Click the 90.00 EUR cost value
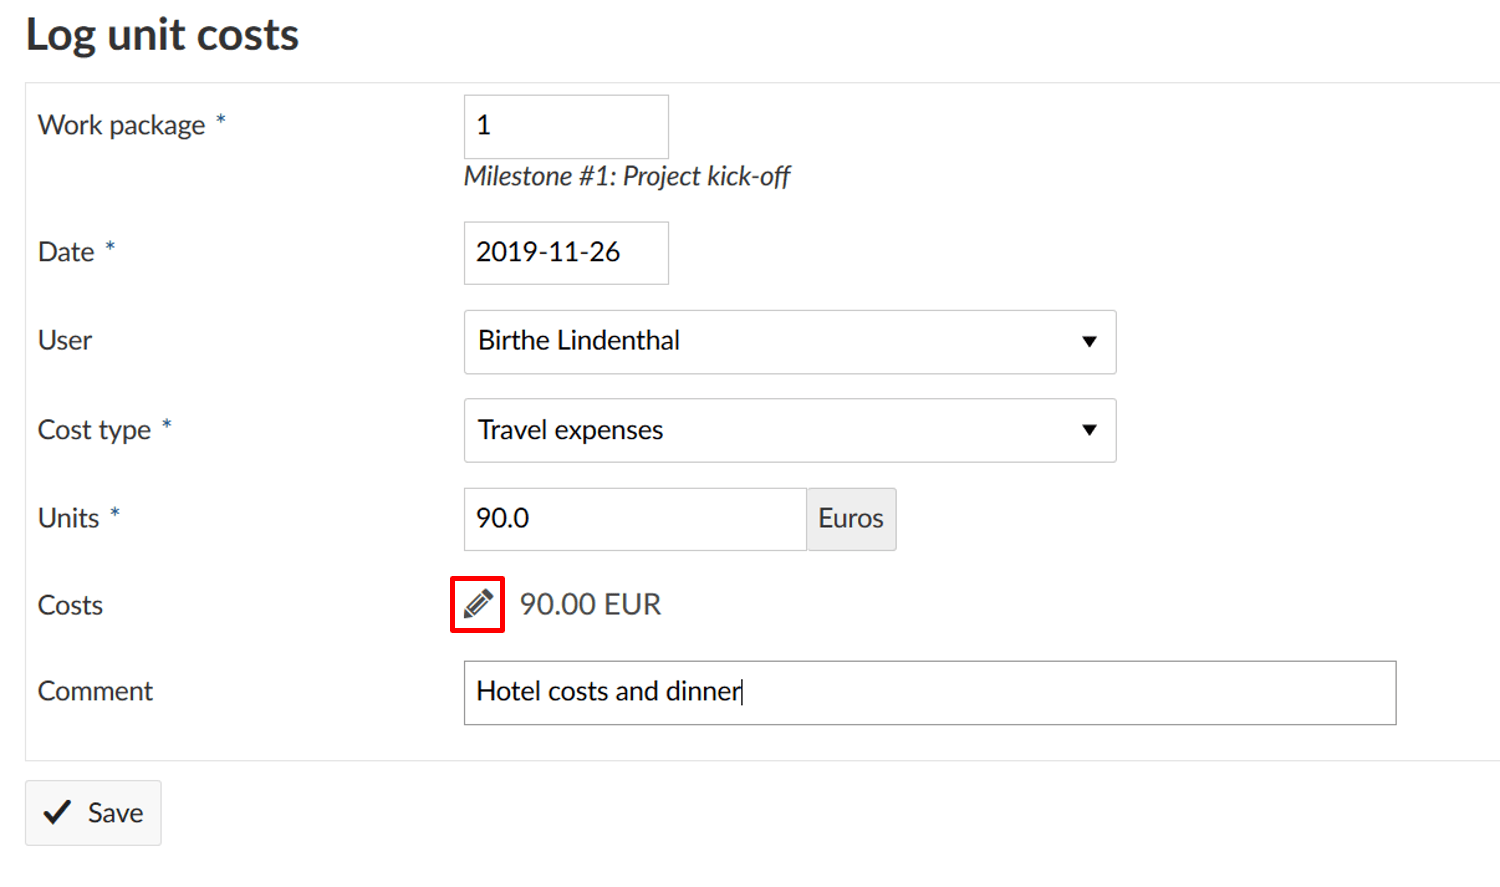 coord(590,604)
